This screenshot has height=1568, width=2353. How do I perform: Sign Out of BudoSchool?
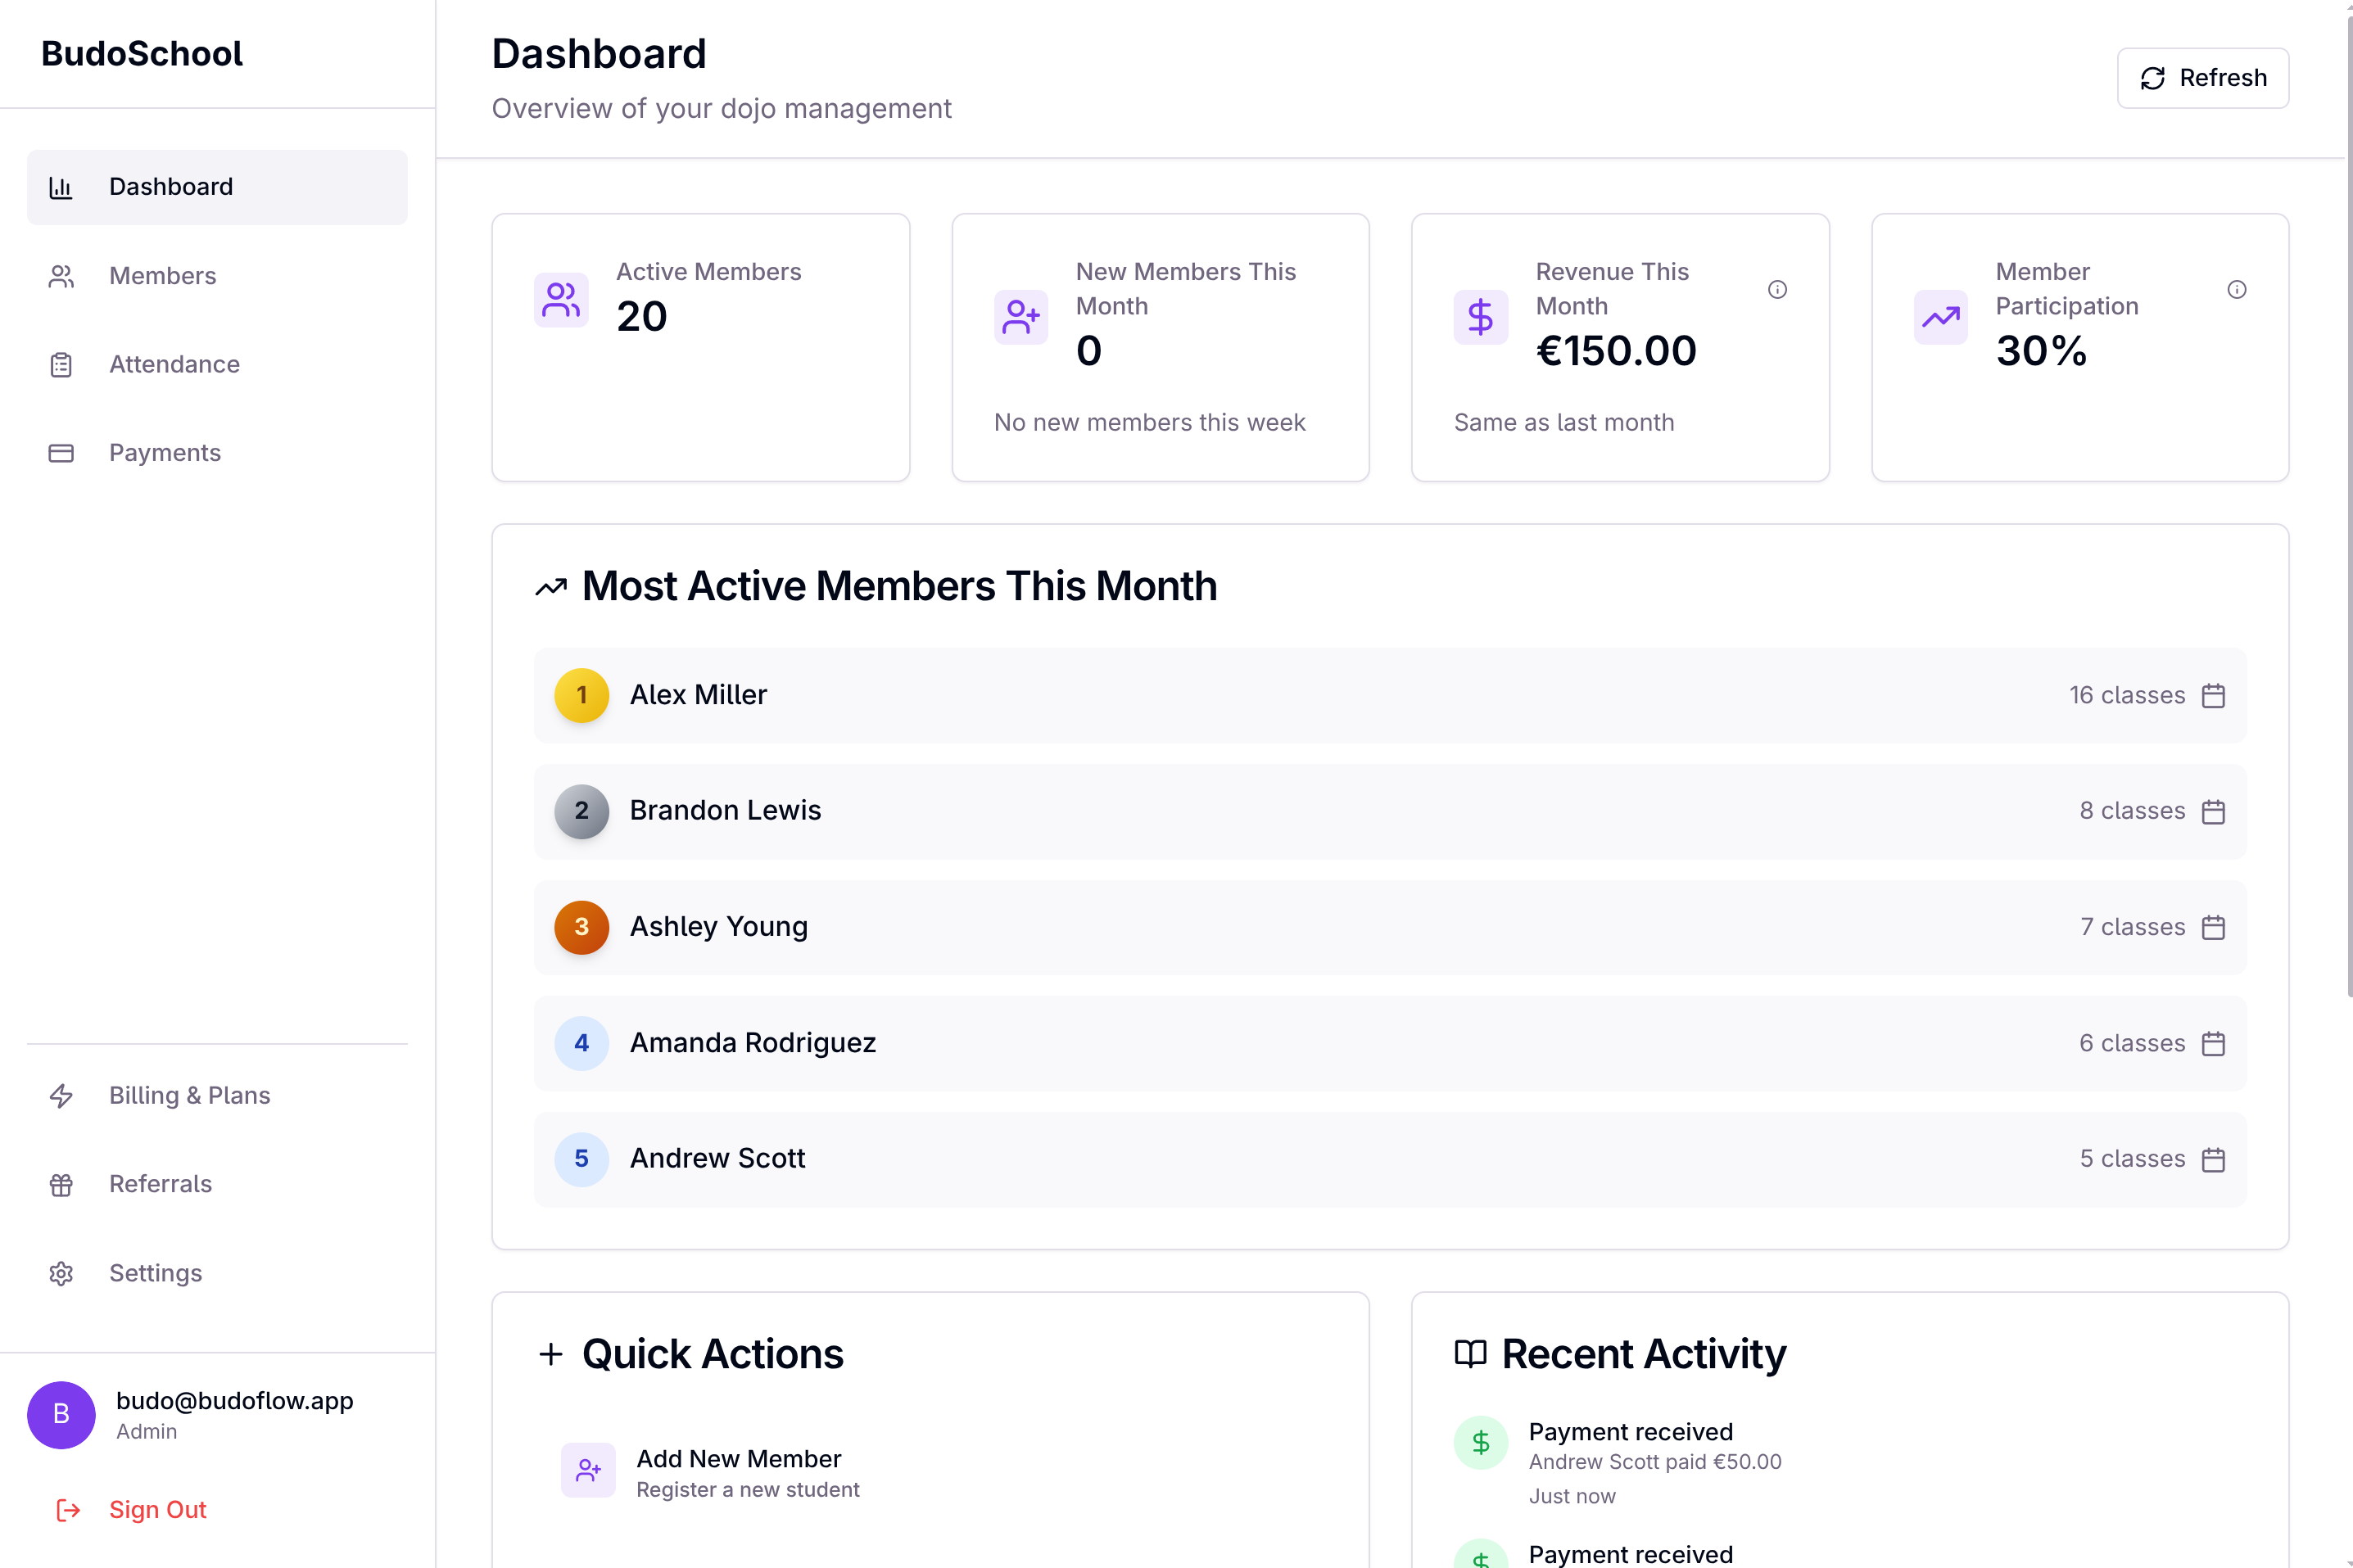pos(157,1510)
